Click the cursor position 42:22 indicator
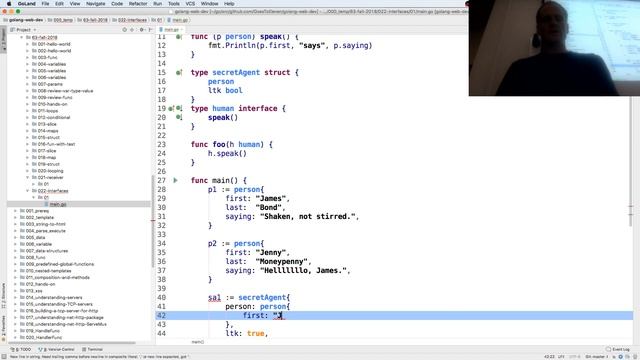 (549, 357)
